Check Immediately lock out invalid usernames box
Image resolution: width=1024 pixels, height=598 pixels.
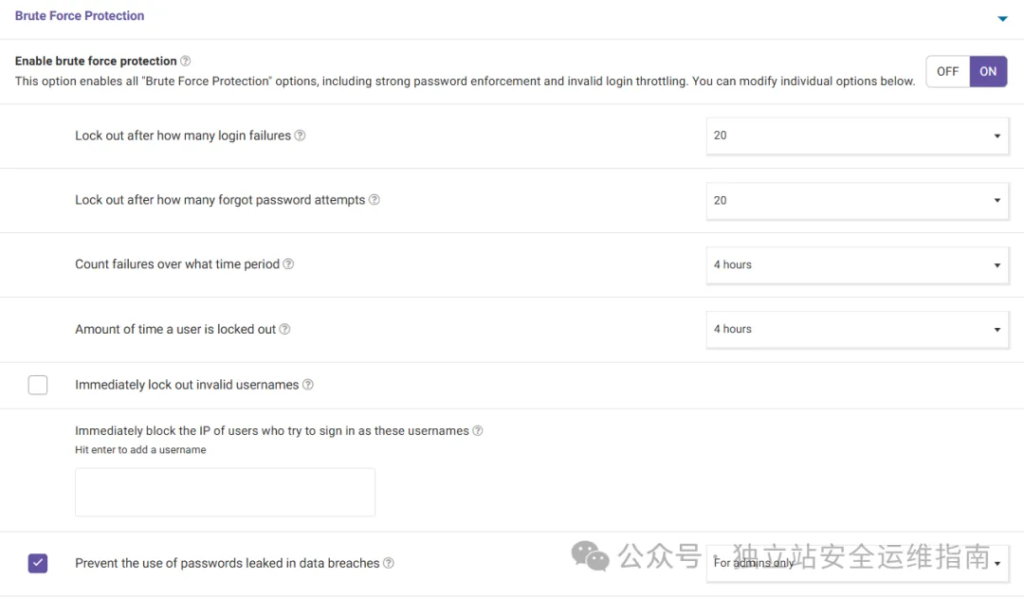pyautogui.click(x=38, y=385)
